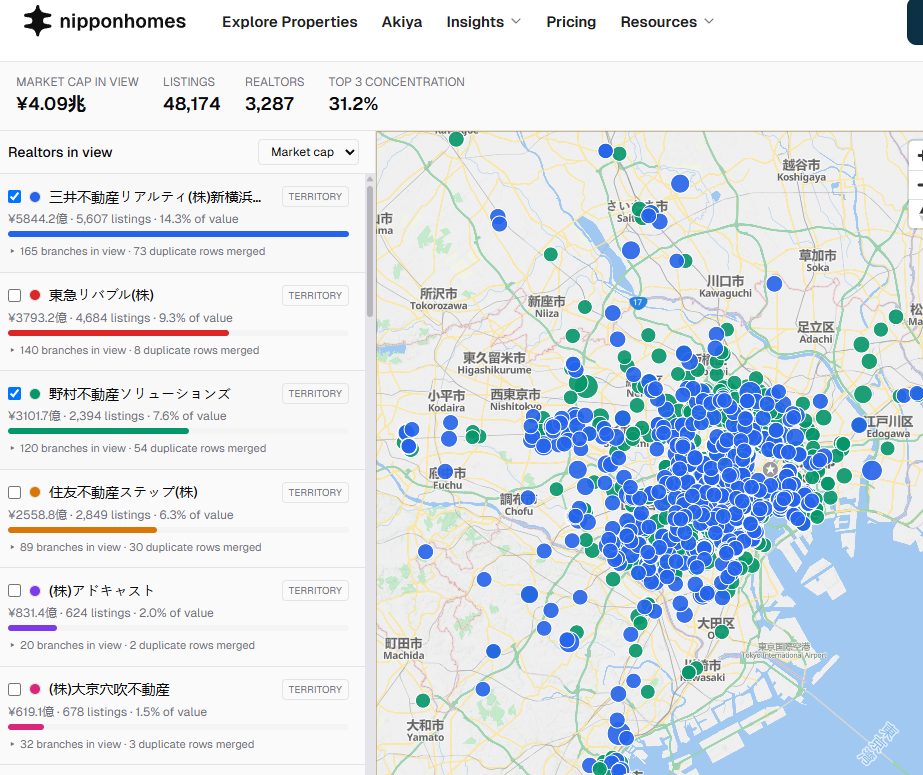Image resolution: width=923 pixels, height=775 pixels.
Task: Check the 東急リバブル(株) checkbox
Action: [x=15, y=295]
